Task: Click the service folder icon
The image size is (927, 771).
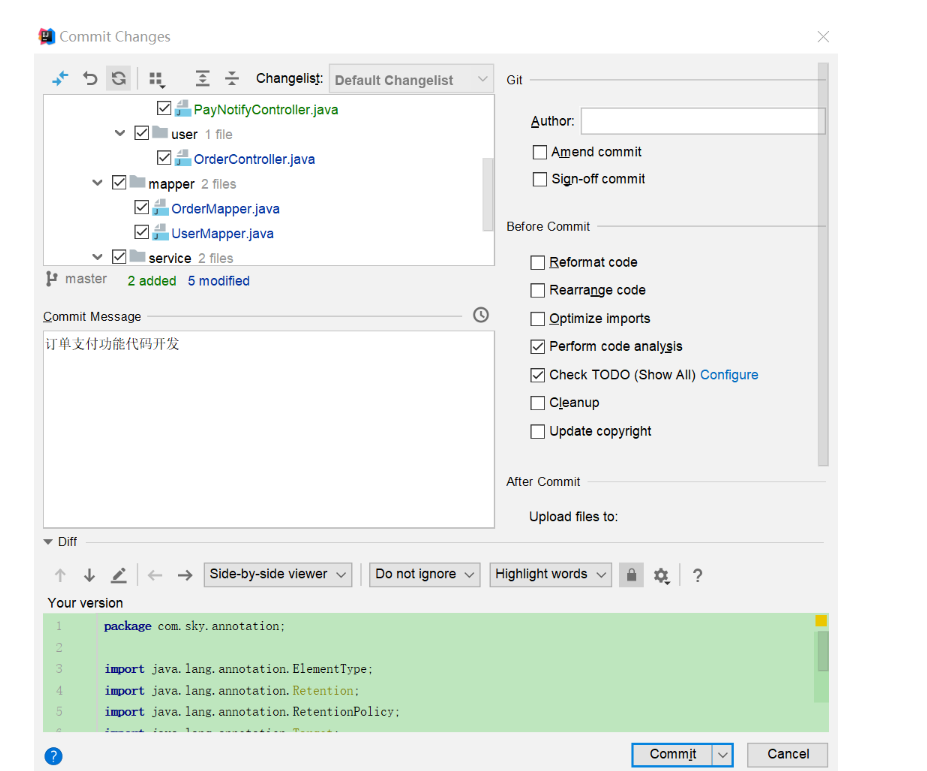Action: (137, 257)
